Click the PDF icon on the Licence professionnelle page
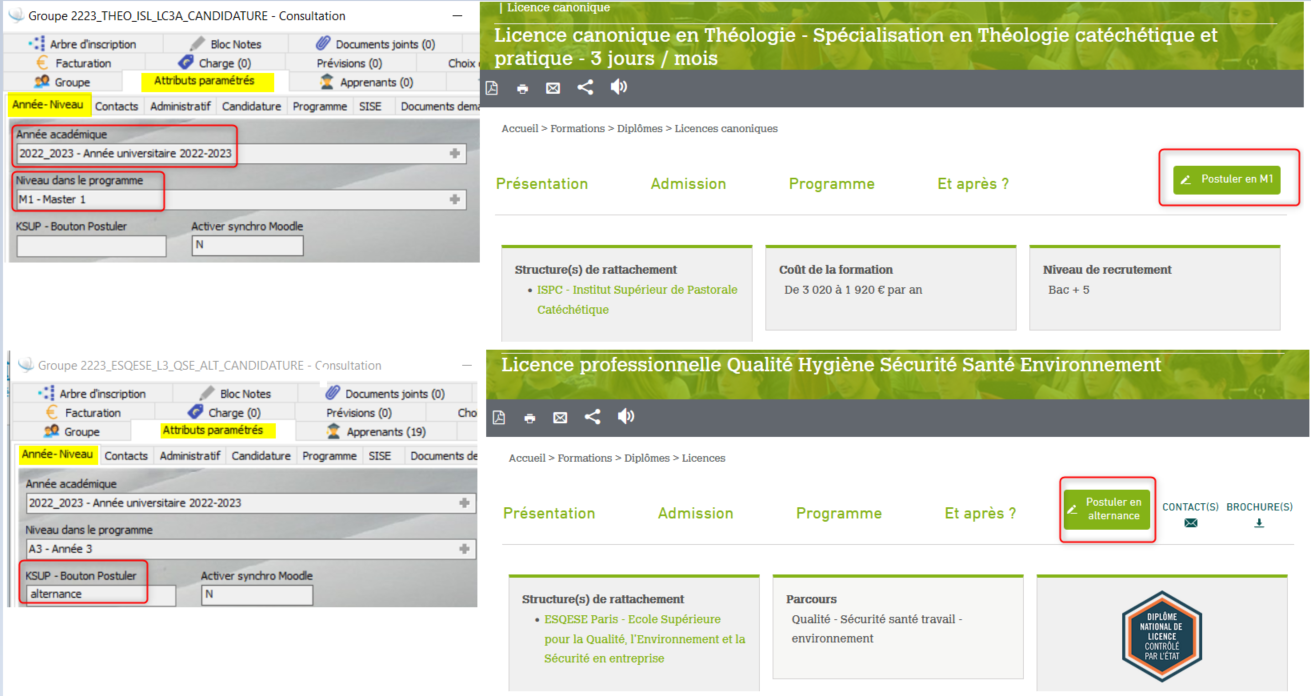The image size is (1311, 696). (x=499, y=417)
